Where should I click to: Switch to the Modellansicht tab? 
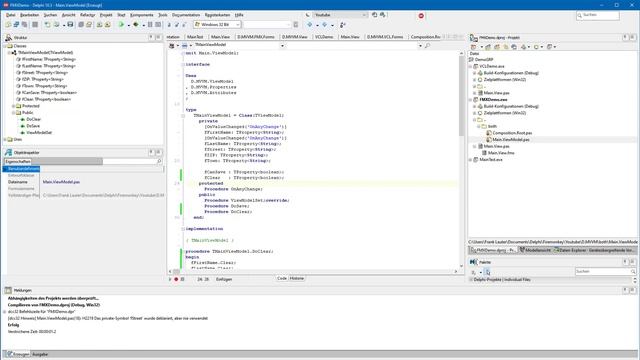point(536,250)
